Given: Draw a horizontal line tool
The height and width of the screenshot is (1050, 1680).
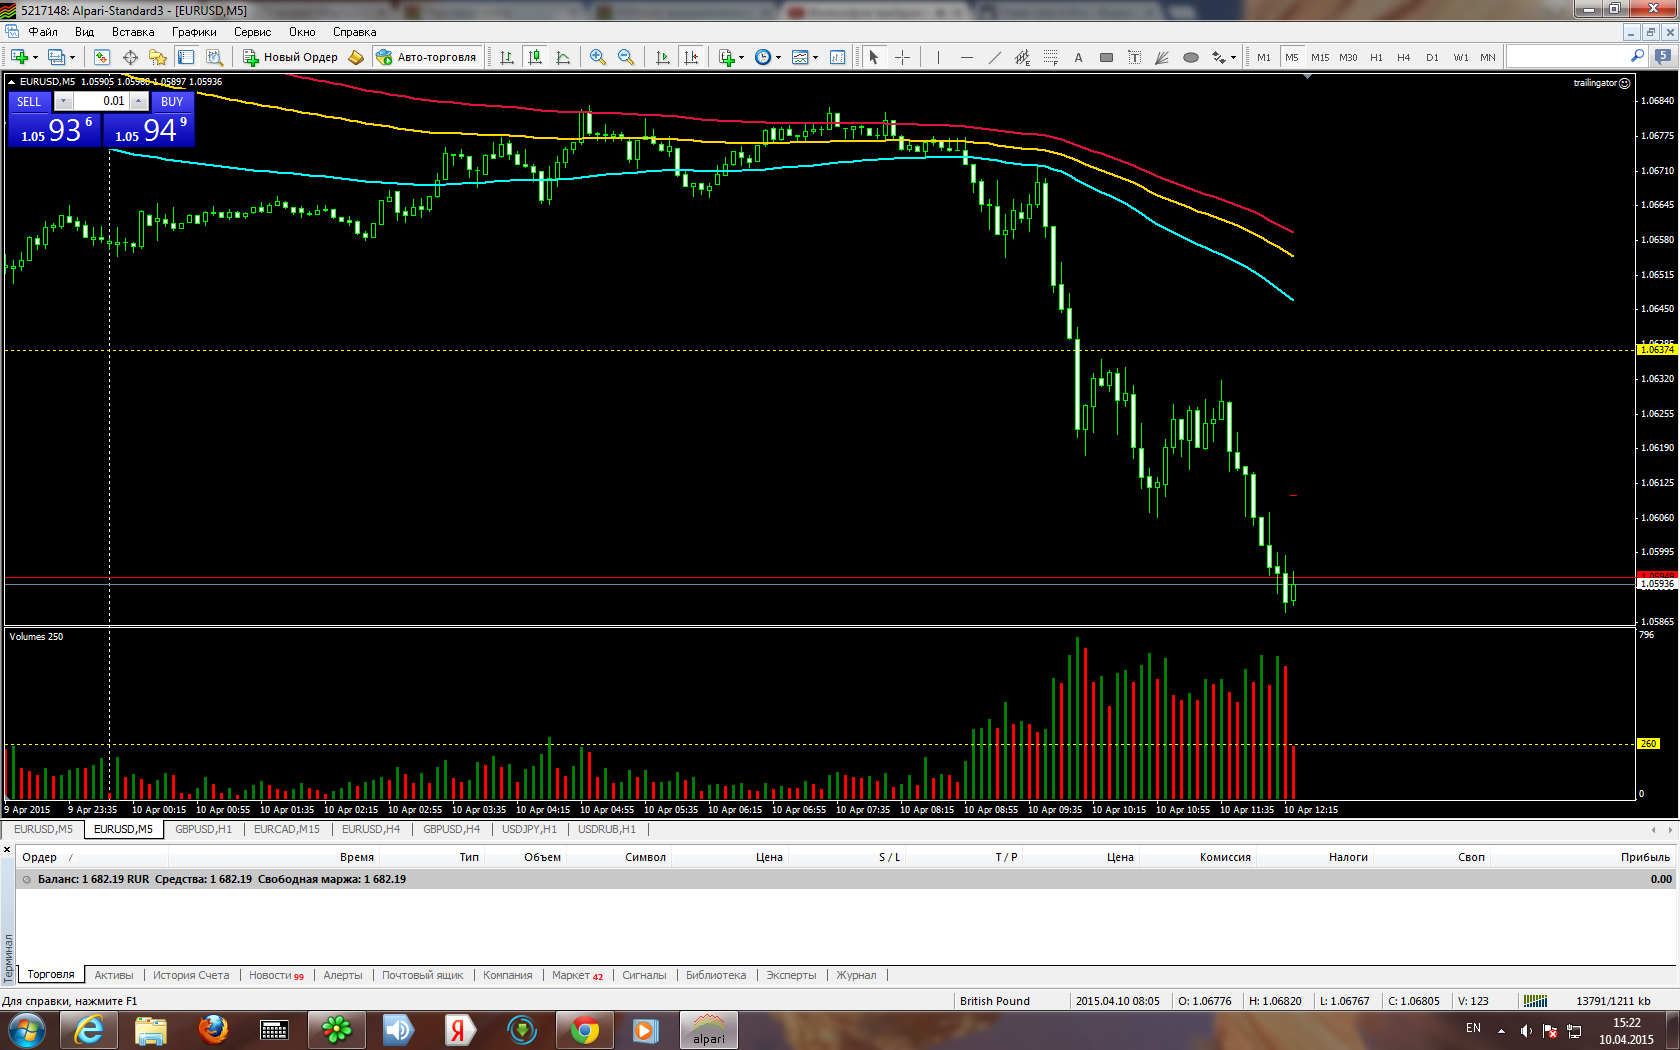Looking at the screenshot, I should point(966,57).
